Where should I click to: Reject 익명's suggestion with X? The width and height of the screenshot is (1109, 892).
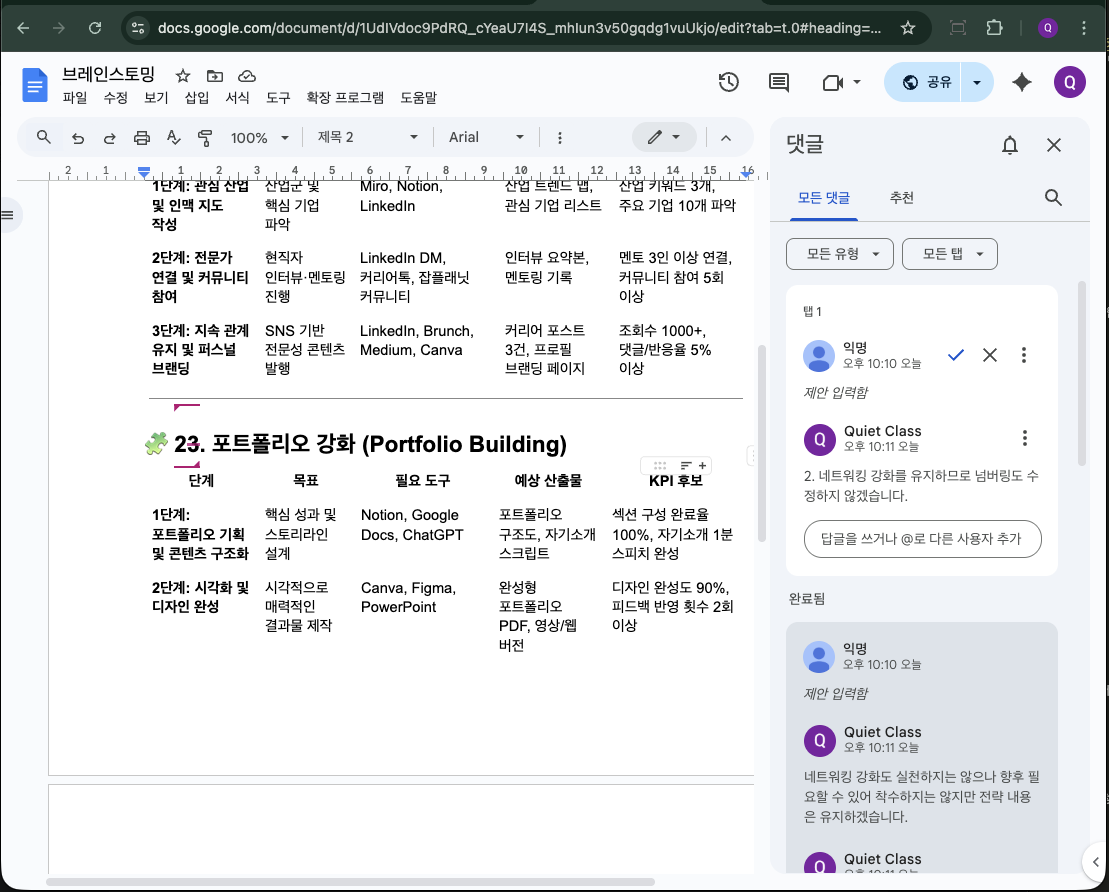[x=990, y=355]
